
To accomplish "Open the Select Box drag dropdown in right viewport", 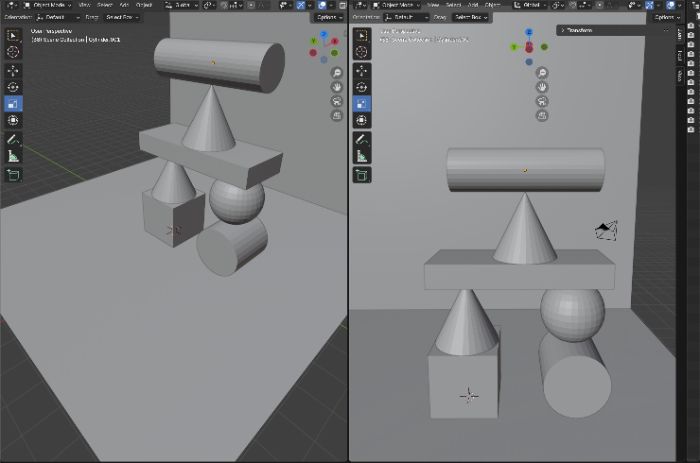I will click(471, 17).
